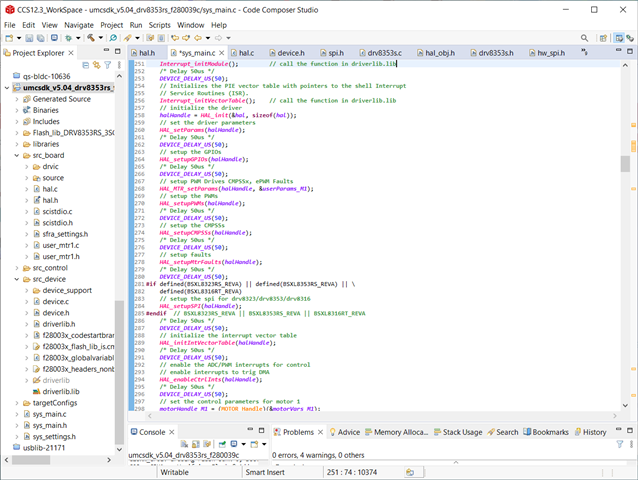Image resolution: width=638 pixels, height=480 pixels.
Task: Show hidden editor tabs overflow list
Action: pyautogui.click(x=584, y=52)
